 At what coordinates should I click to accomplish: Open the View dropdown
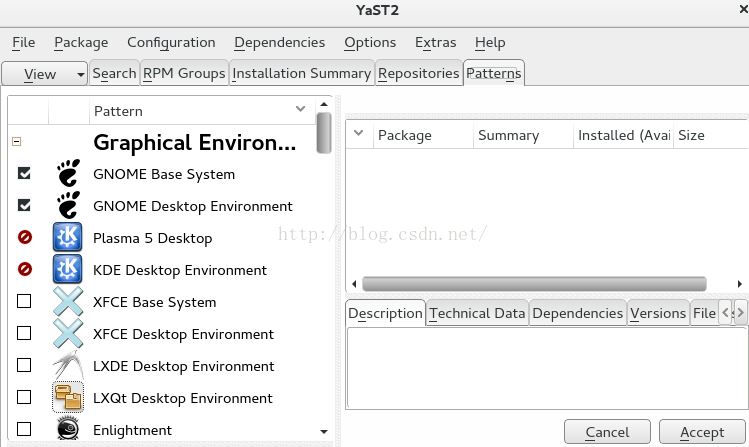[44, 74]
